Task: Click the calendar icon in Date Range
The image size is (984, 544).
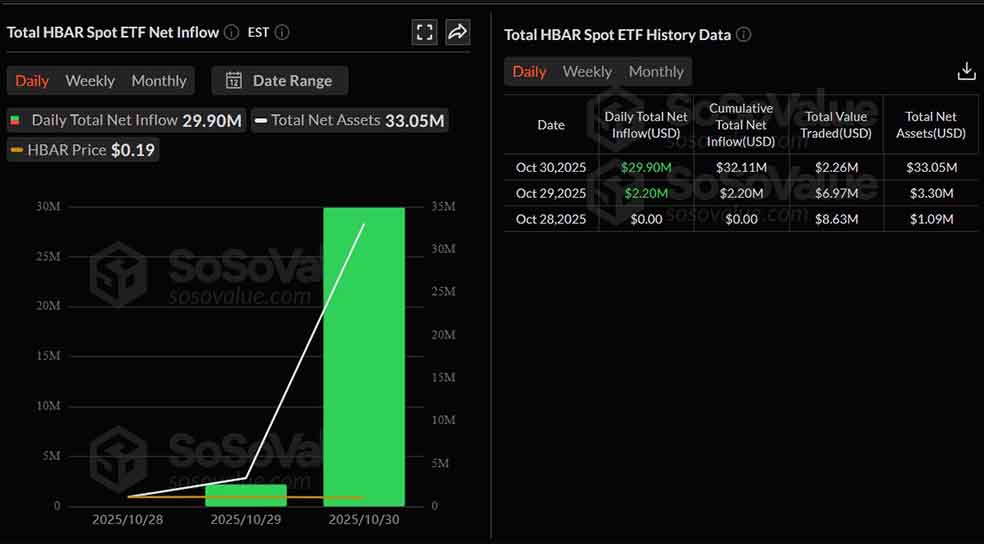Action: [234, 81]
